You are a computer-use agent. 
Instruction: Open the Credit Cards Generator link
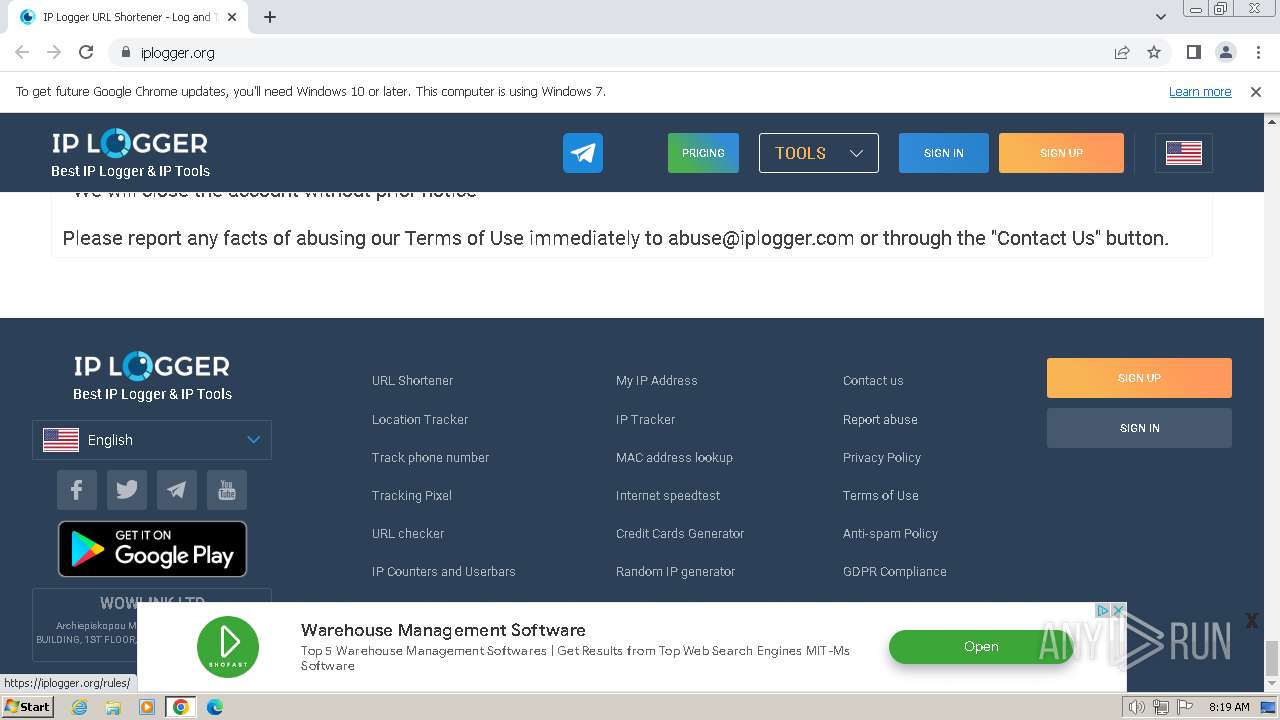pos(680,534)
